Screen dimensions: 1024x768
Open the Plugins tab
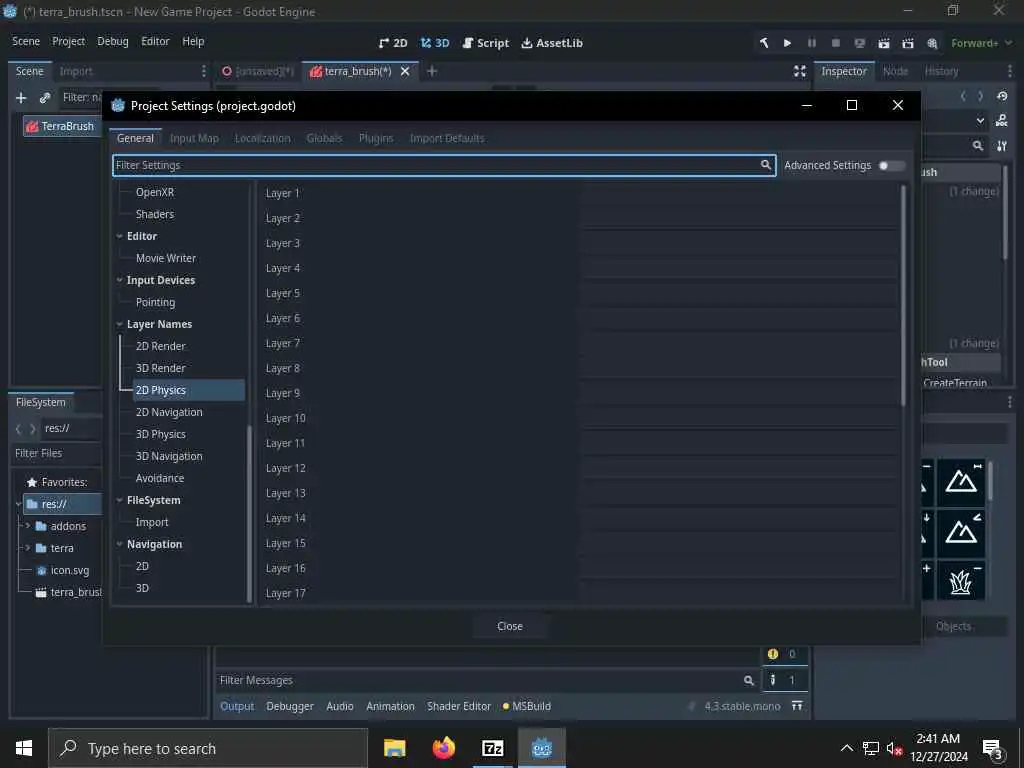point(376,138)
